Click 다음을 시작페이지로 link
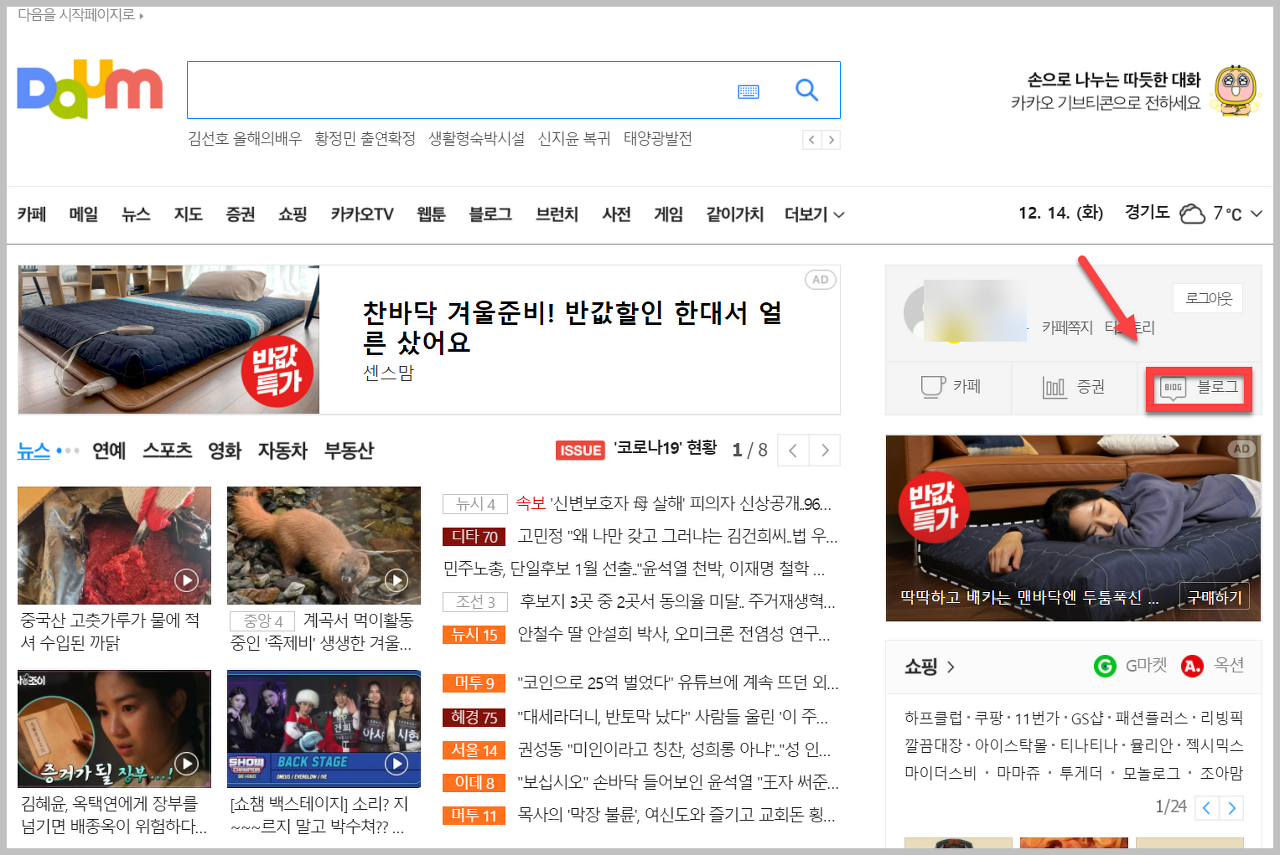This screenshot has width=1280, height=855. 80,15
